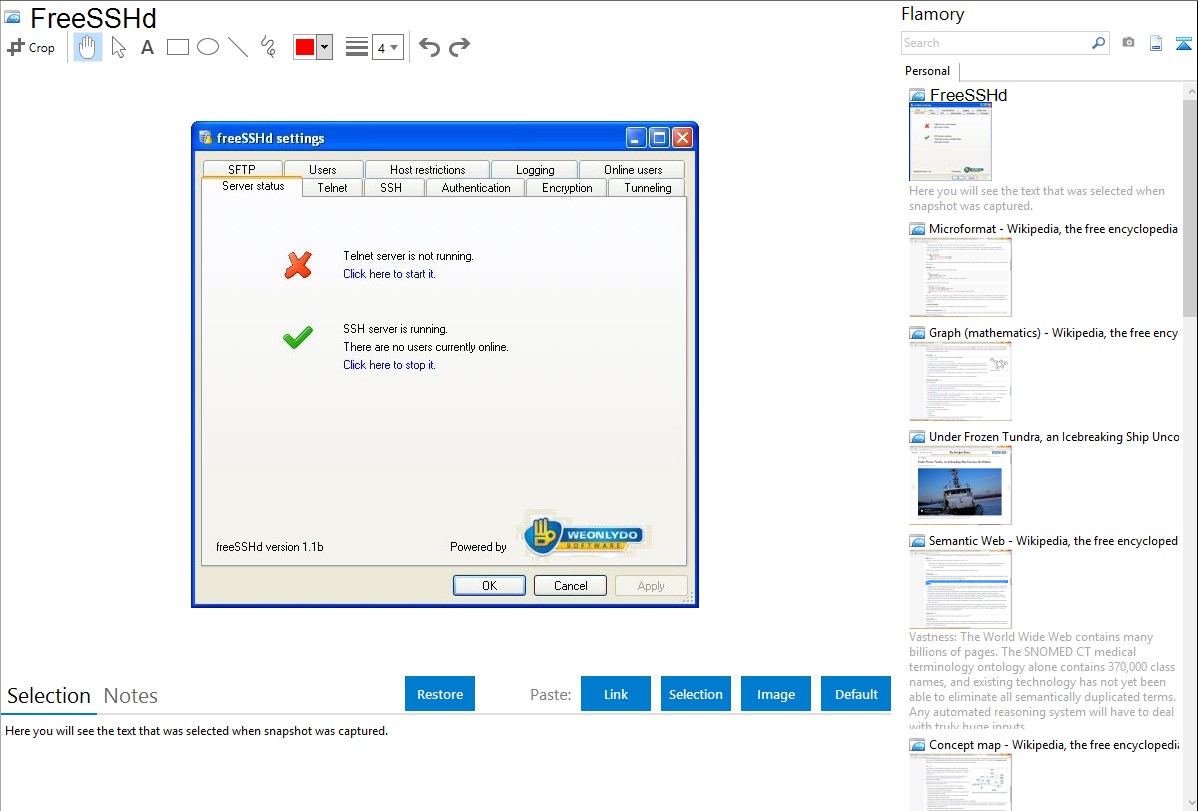Image resolution: width=1198 pixels, height=811 pixels.
Task: Click the Under Frozen Tundra title
Action: (1054, 437)
